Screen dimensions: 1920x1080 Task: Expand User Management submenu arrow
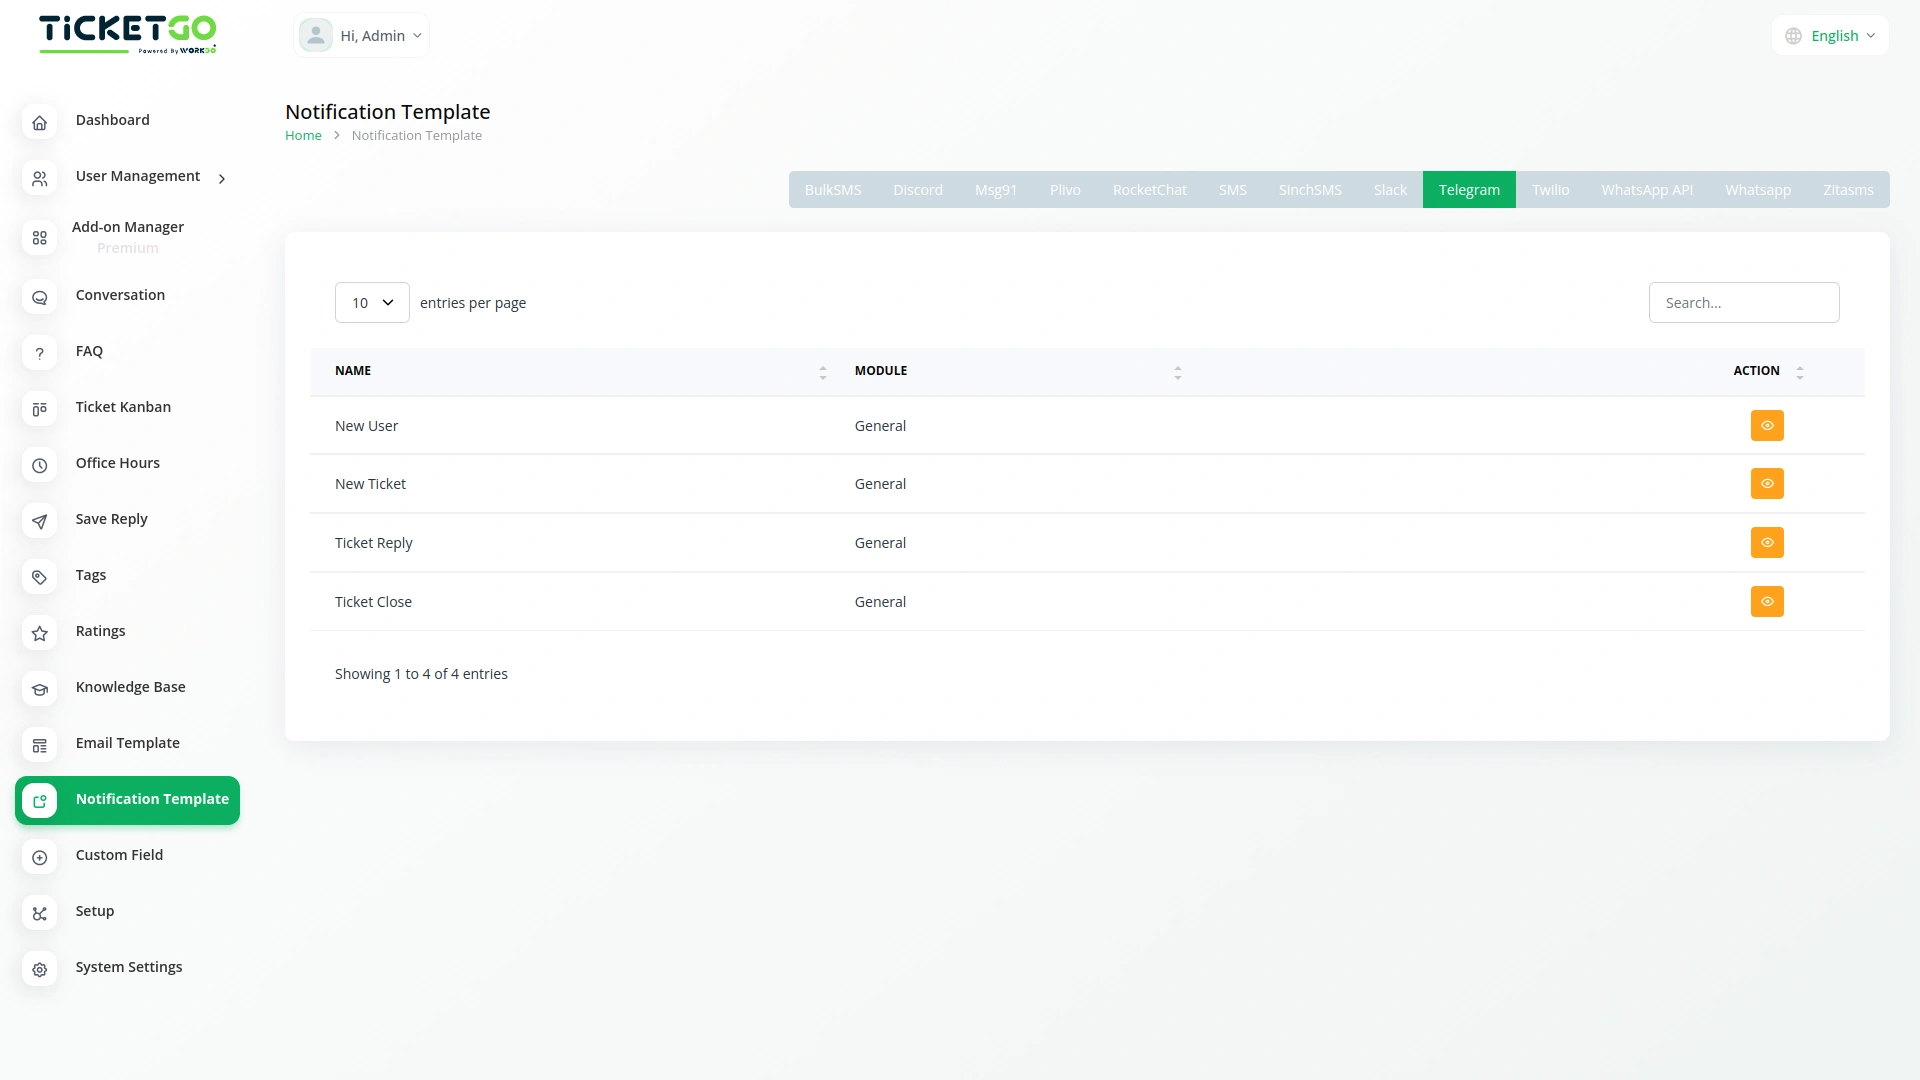(x=222, y=179)
